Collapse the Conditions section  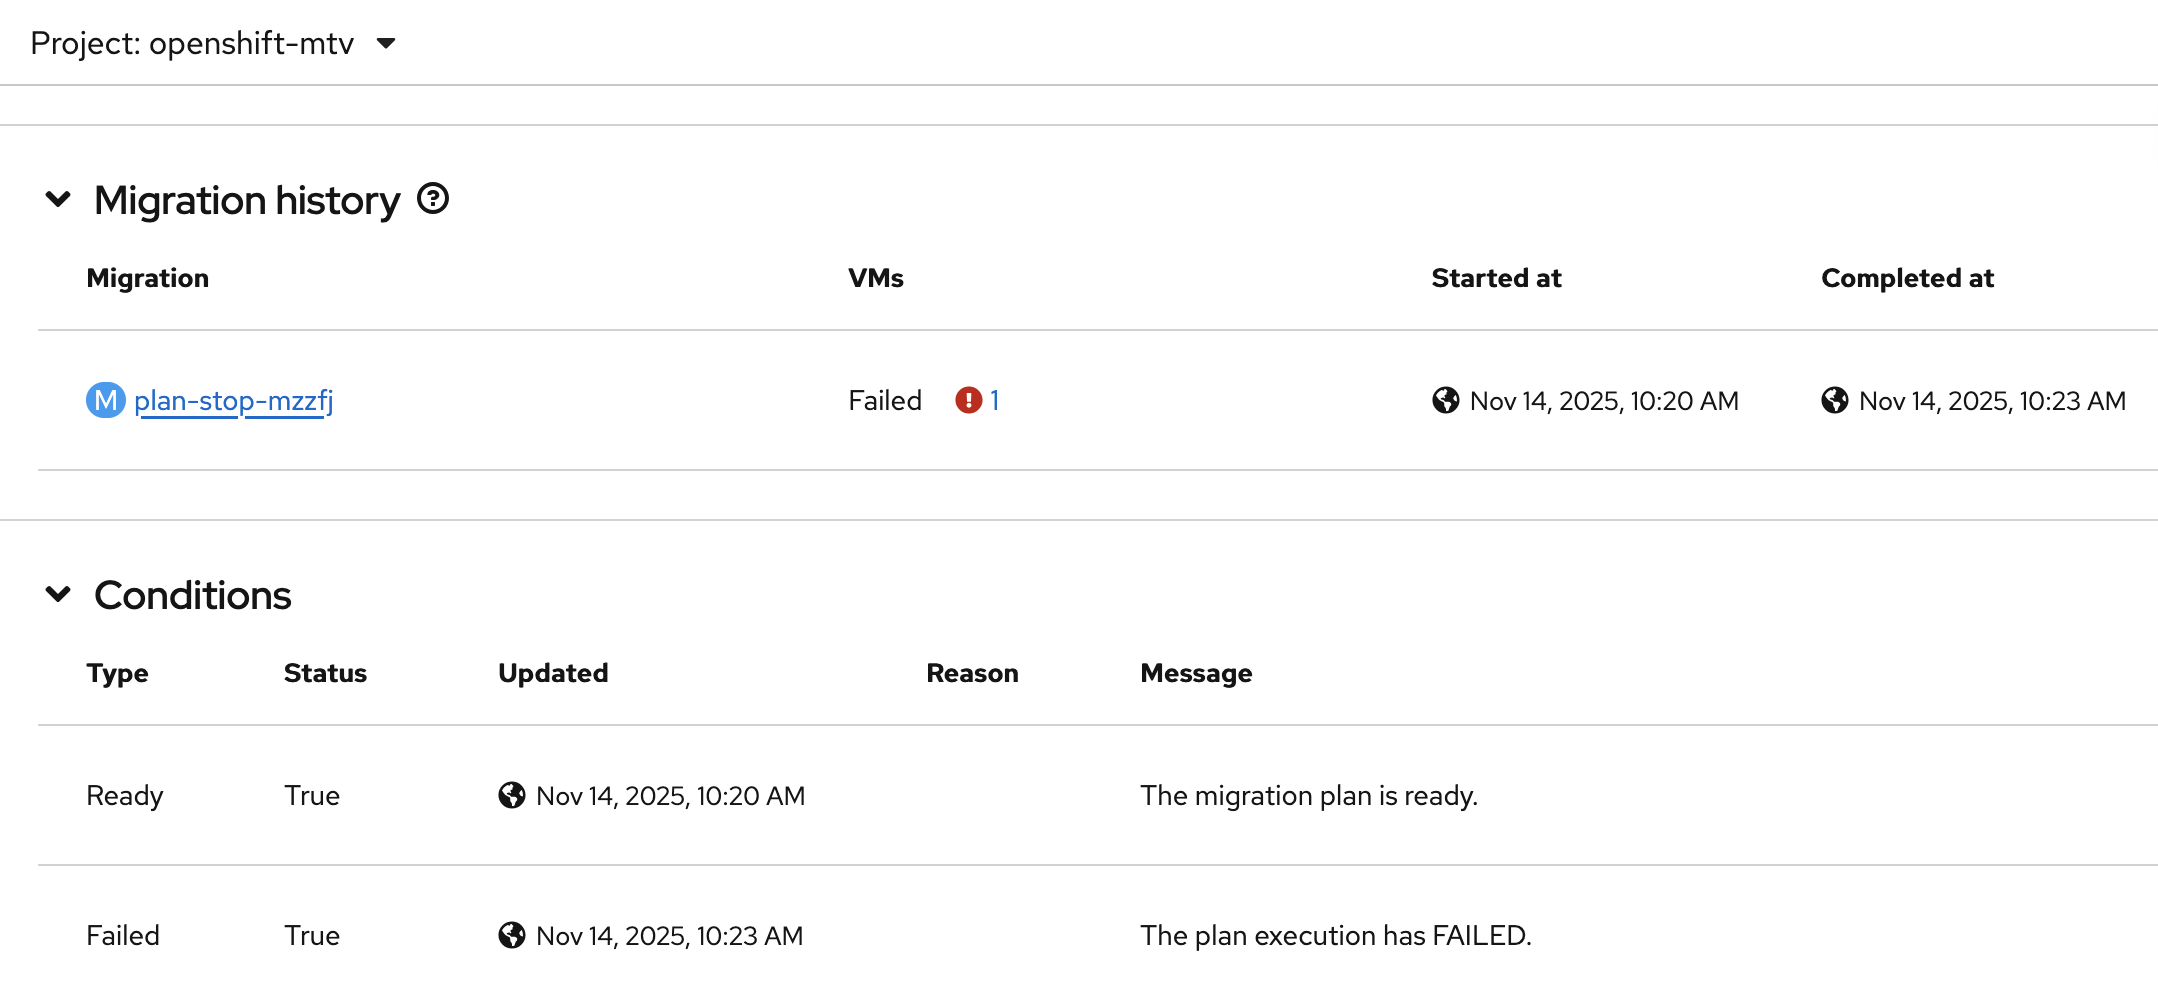59,594
